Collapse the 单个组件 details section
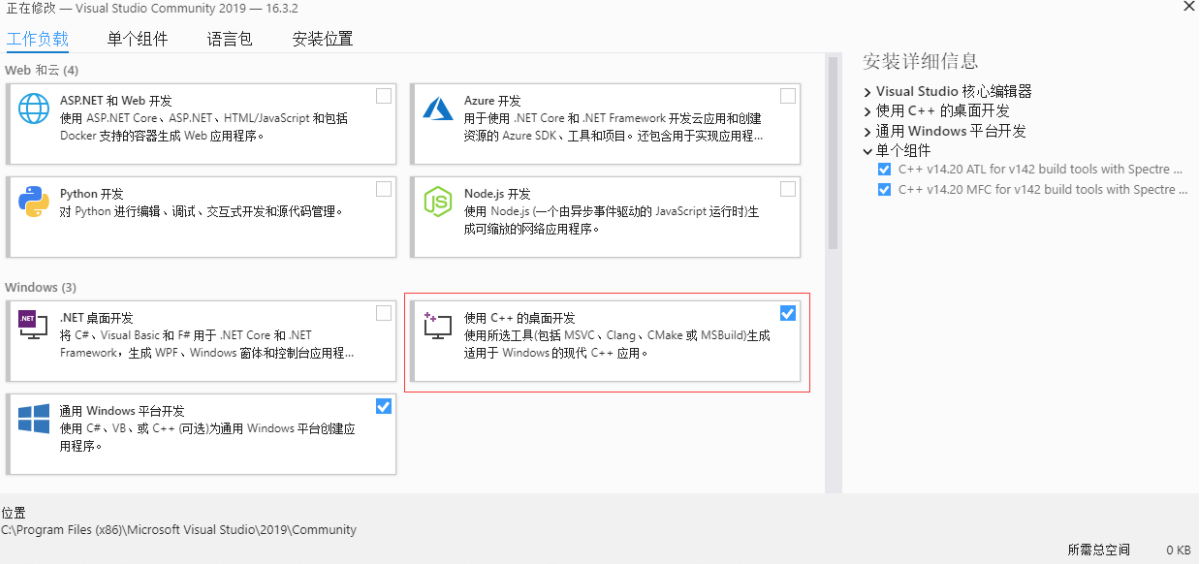Viewport: 1202px width, 564px height. pos(867,151)
